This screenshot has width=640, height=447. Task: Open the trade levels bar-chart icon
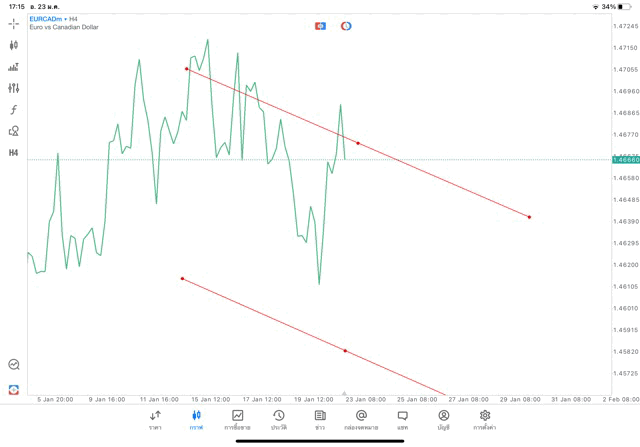pyautogui.click(x=14, y=67)
